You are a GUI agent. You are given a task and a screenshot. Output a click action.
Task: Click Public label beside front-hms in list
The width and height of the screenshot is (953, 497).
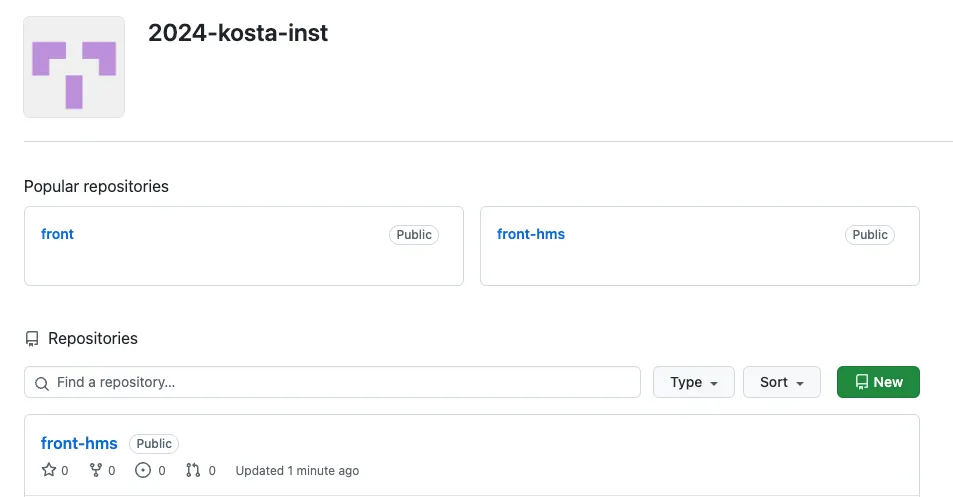point(154,444)
